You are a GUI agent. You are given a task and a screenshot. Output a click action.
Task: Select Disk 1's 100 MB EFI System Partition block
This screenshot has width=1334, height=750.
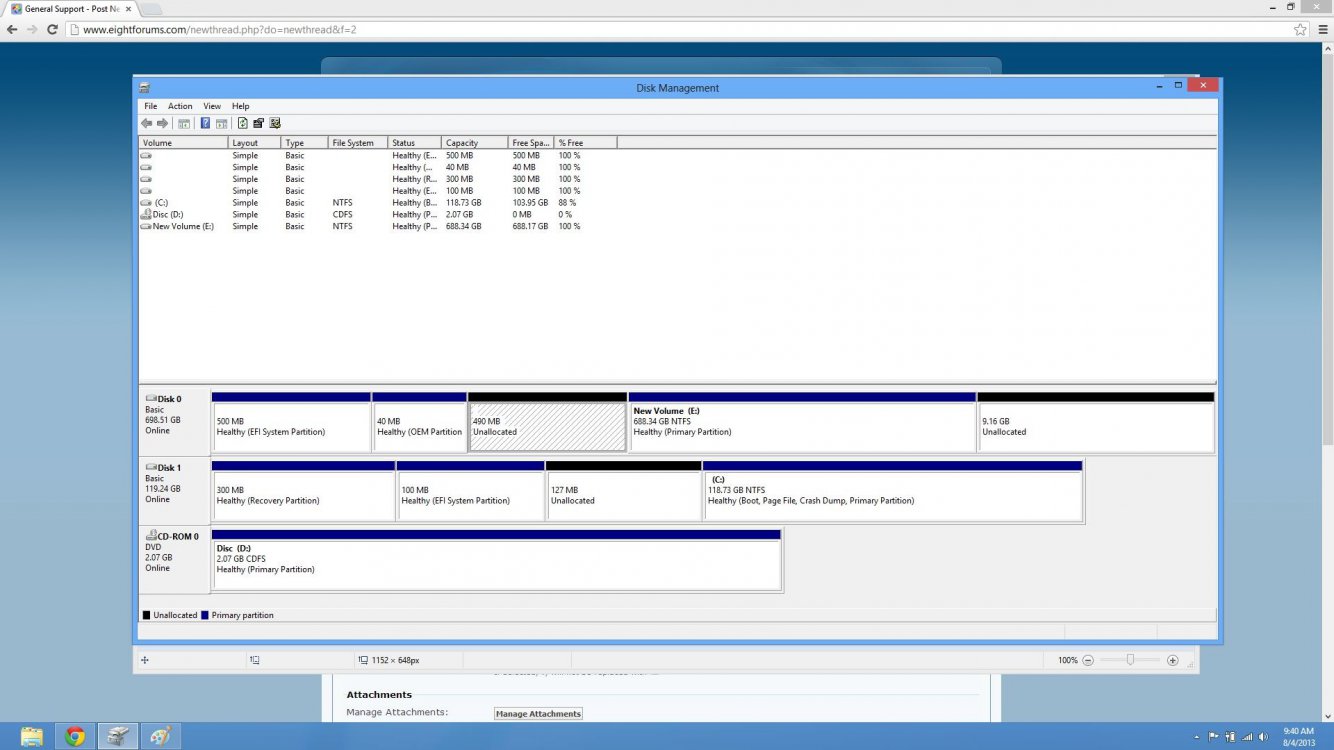tap(470, 491)
